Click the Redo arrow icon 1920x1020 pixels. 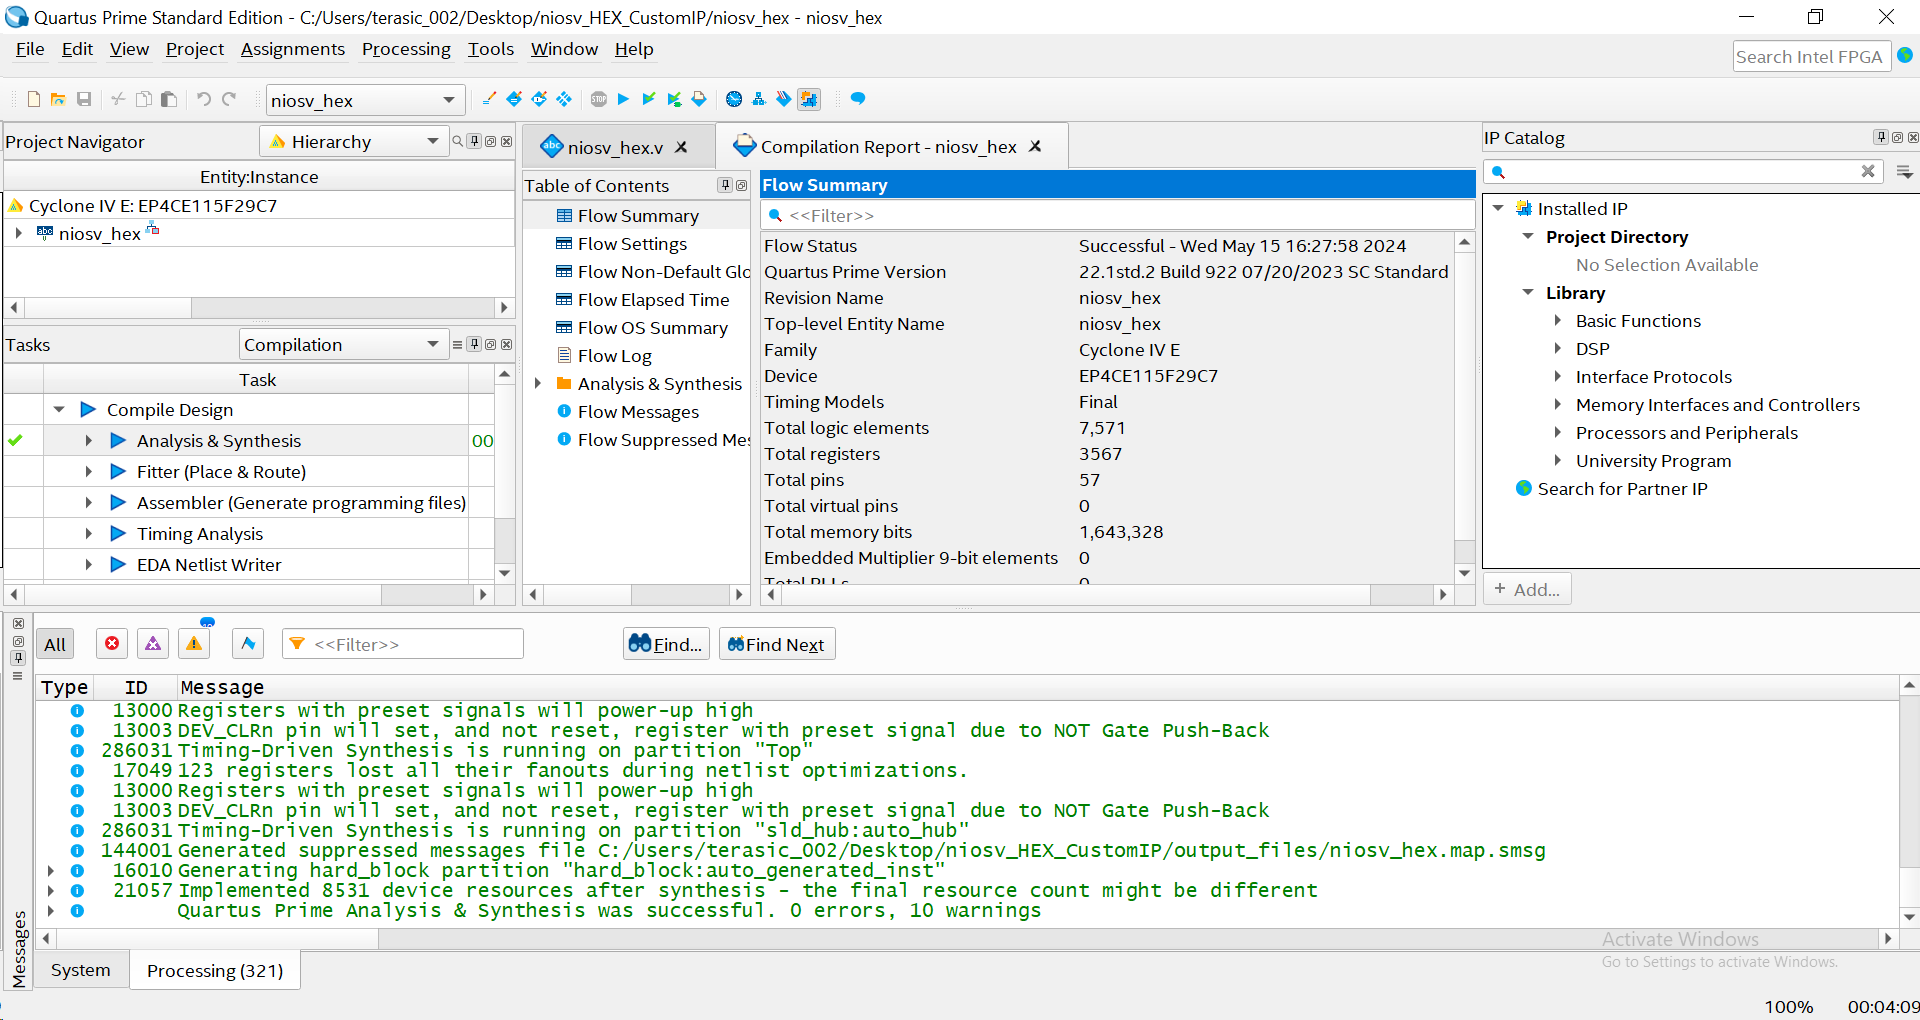[229, 99]
